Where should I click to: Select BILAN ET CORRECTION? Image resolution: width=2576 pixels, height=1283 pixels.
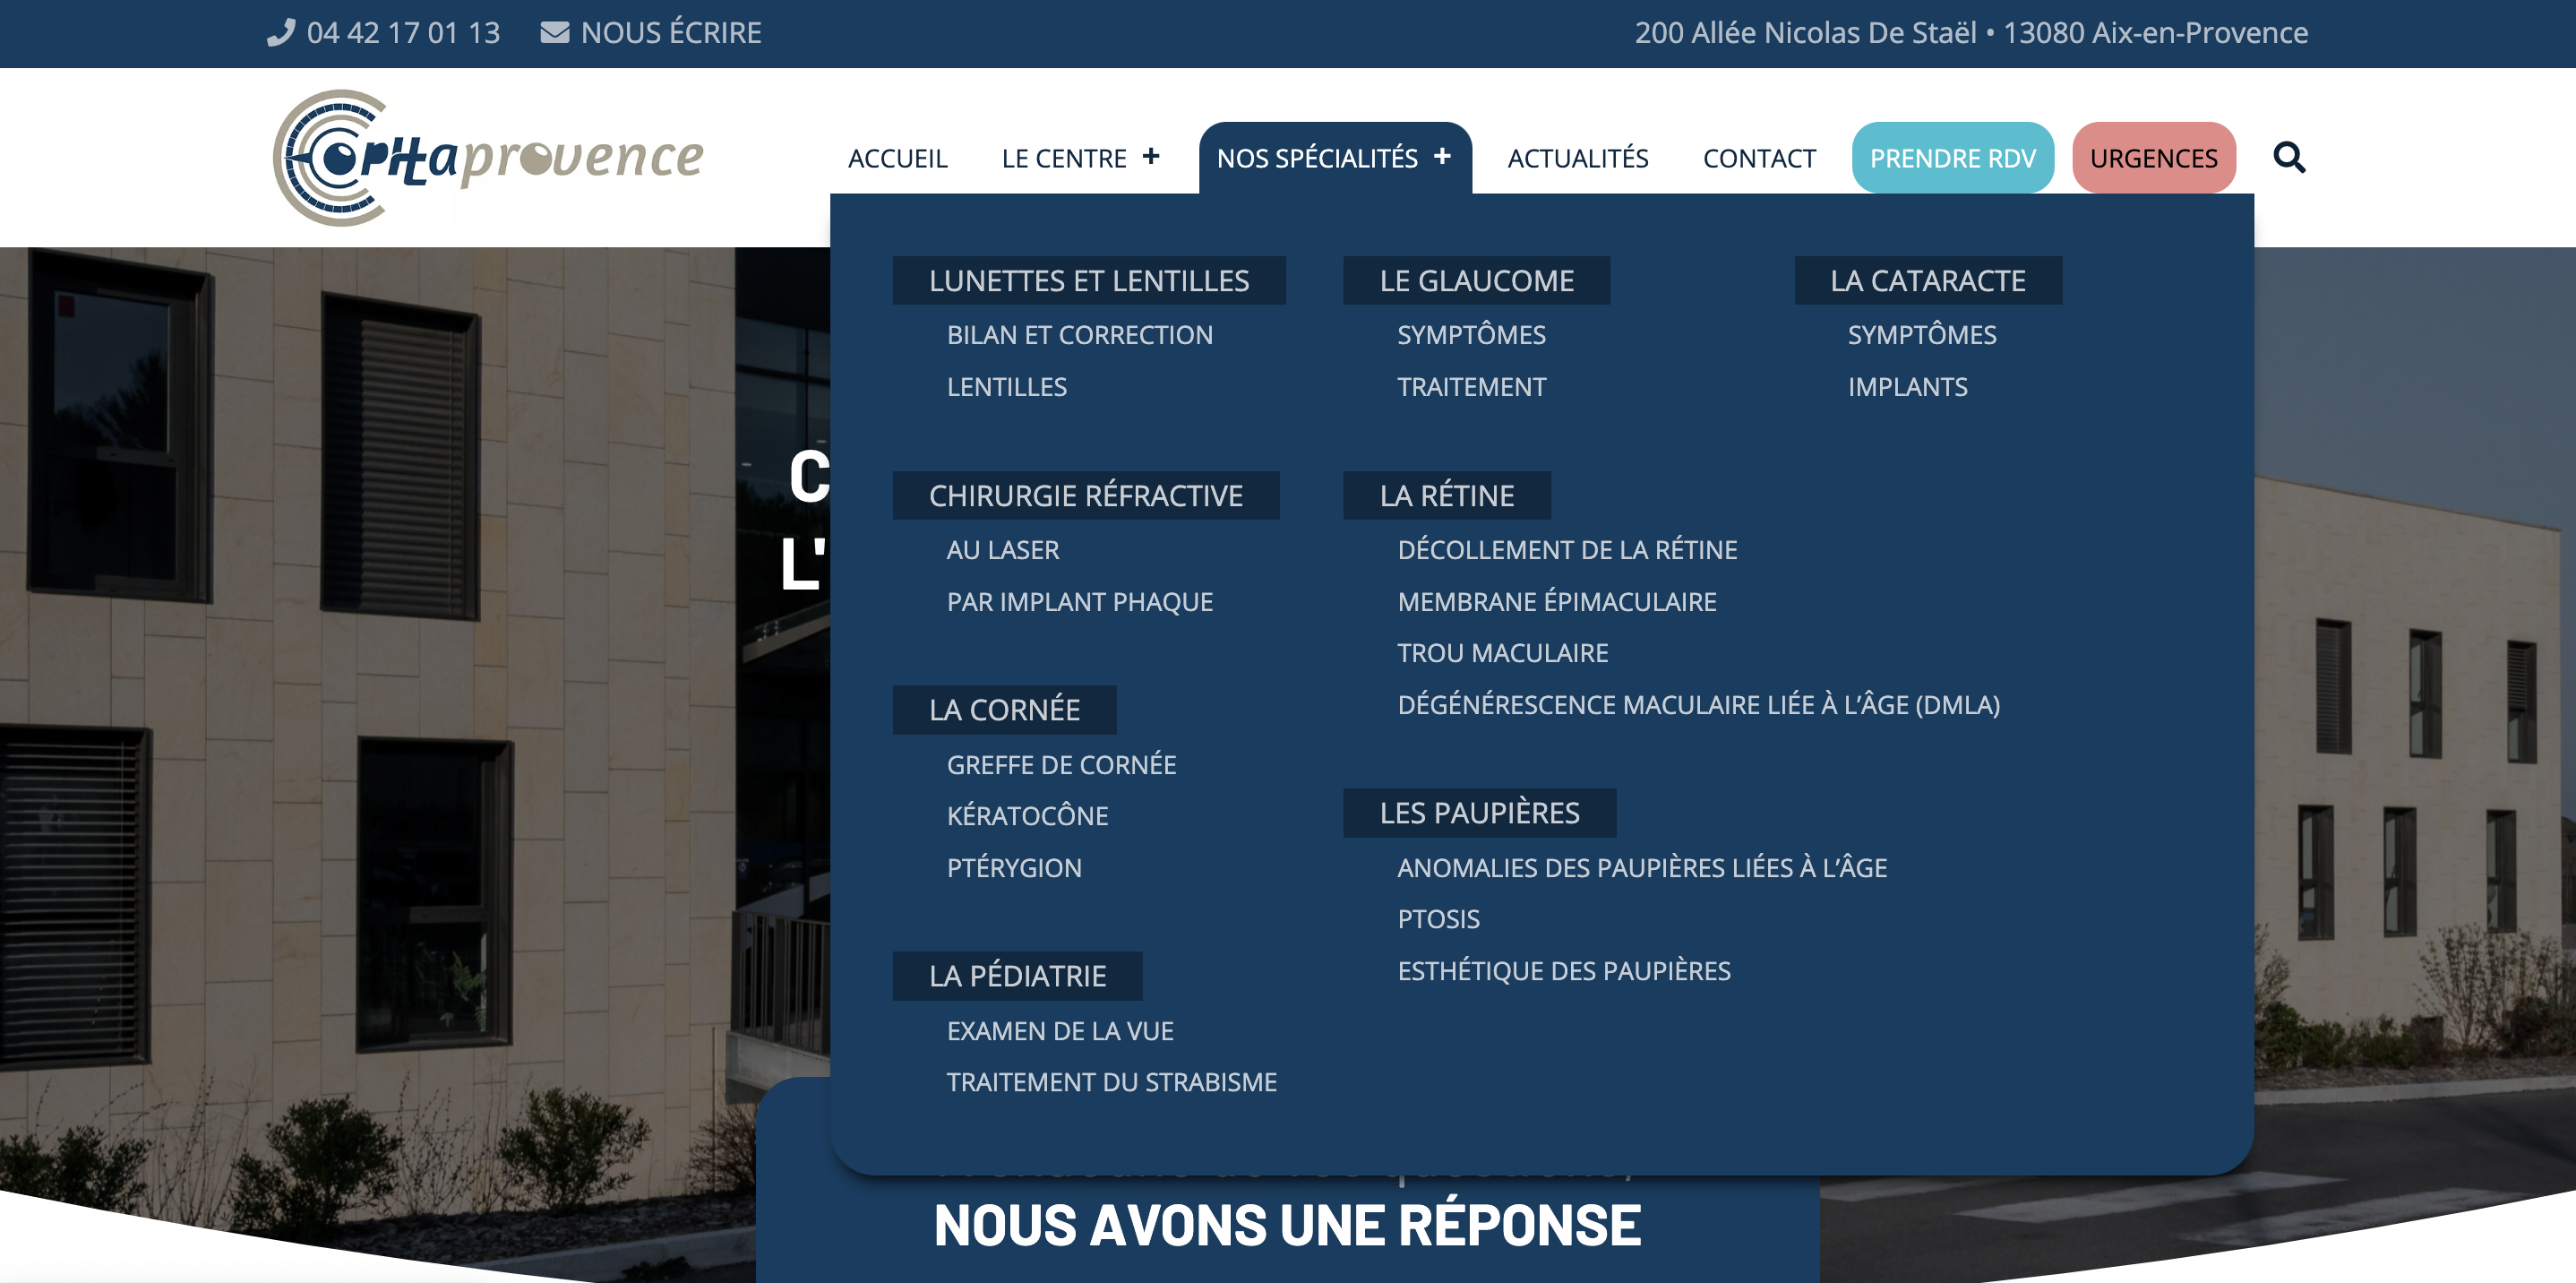point(1079,335)
